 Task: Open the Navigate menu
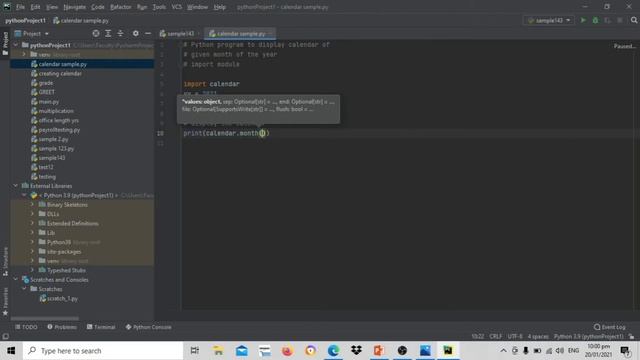75,7
